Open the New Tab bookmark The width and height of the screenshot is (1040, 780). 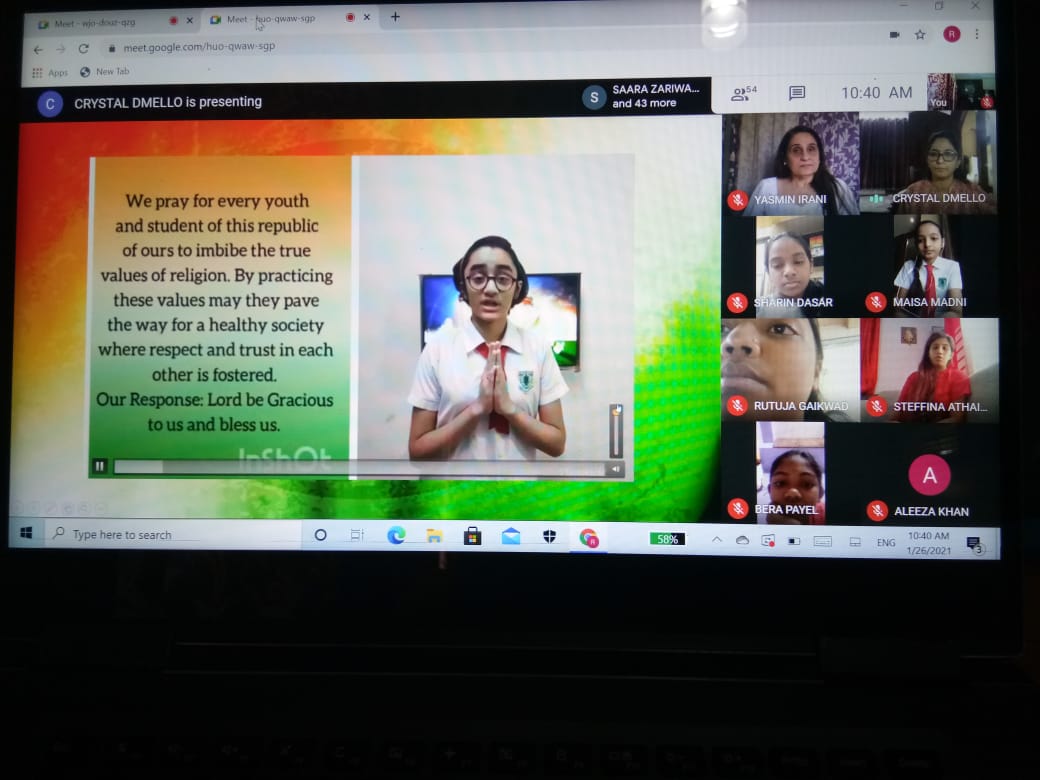pos(105,71)
